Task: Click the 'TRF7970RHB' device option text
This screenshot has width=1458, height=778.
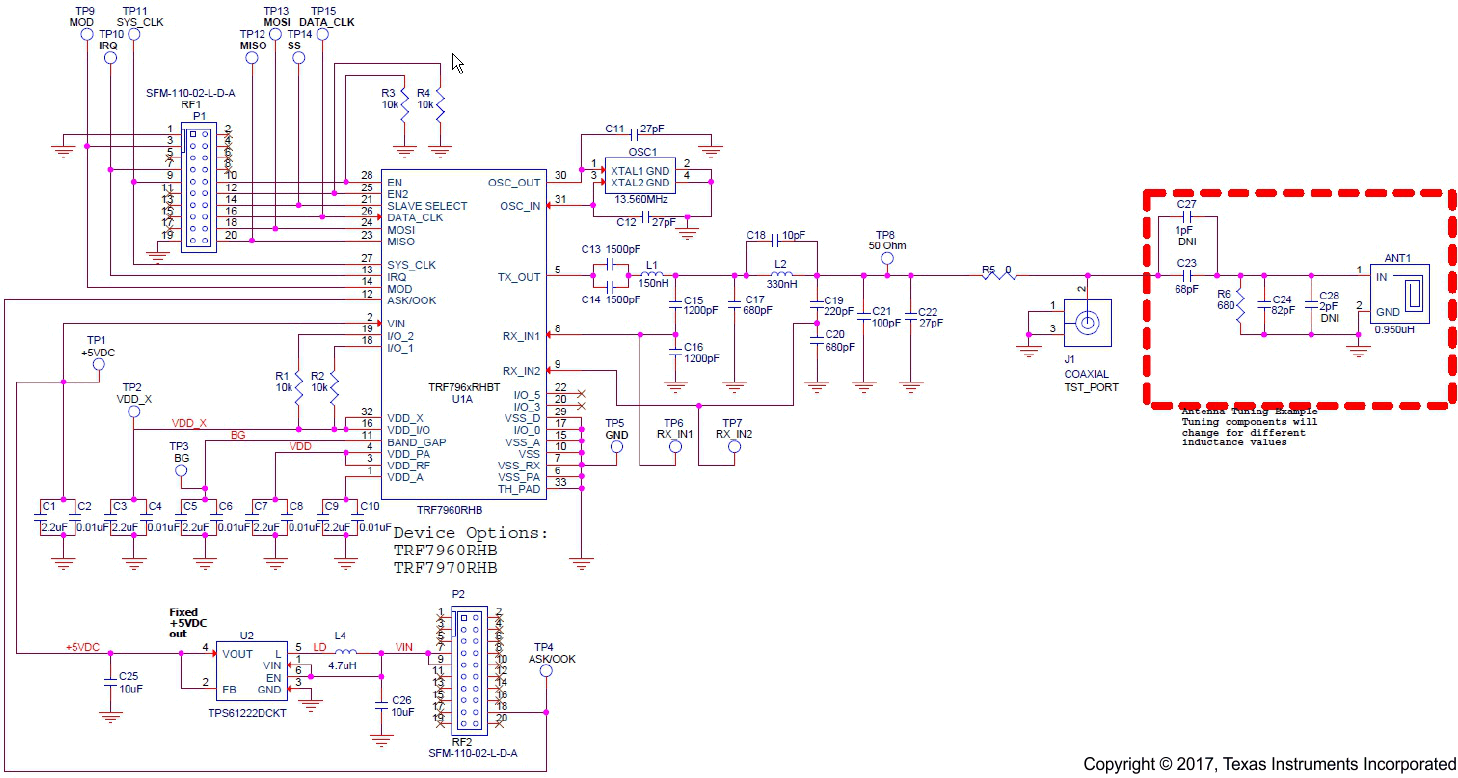Action: [x=445, y=568]
